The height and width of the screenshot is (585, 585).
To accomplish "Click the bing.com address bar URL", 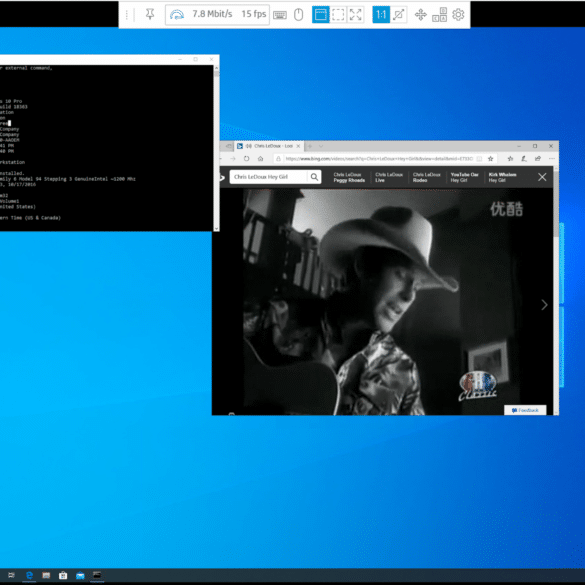I will (379, 159).
